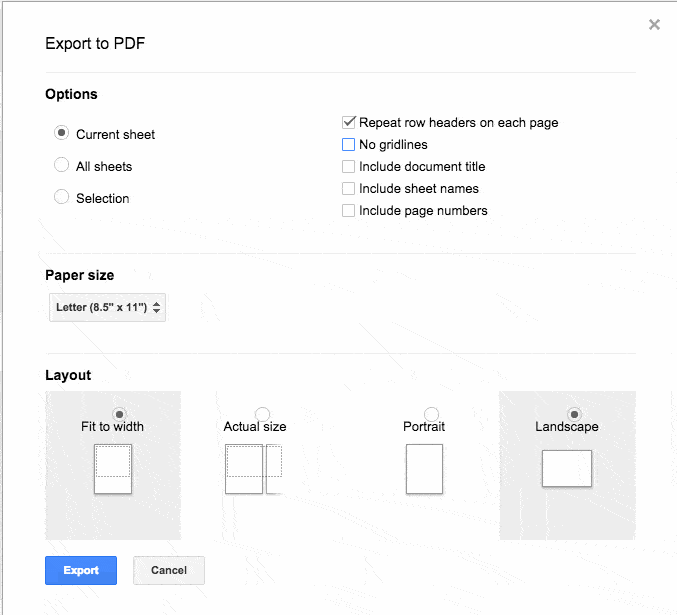Enable the No gridlines checkbox

348,144
